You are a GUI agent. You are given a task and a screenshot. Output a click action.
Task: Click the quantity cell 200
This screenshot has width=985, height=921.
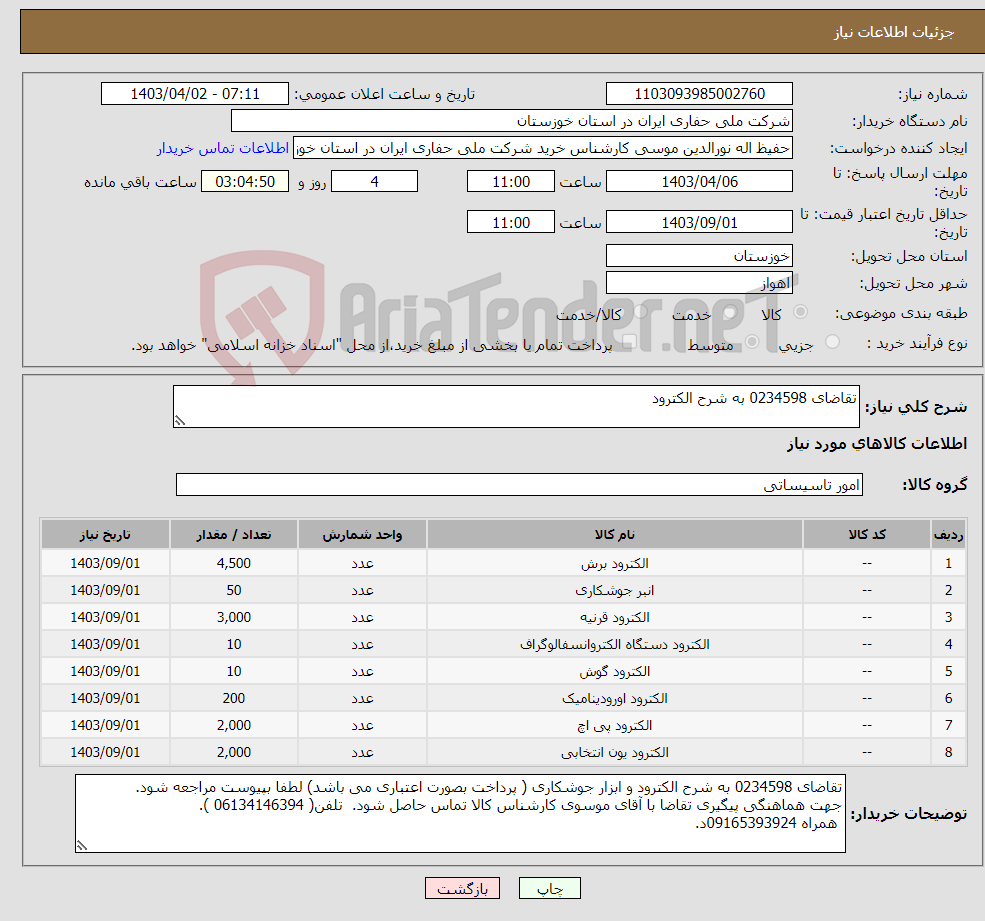click(x=234, y=699)
